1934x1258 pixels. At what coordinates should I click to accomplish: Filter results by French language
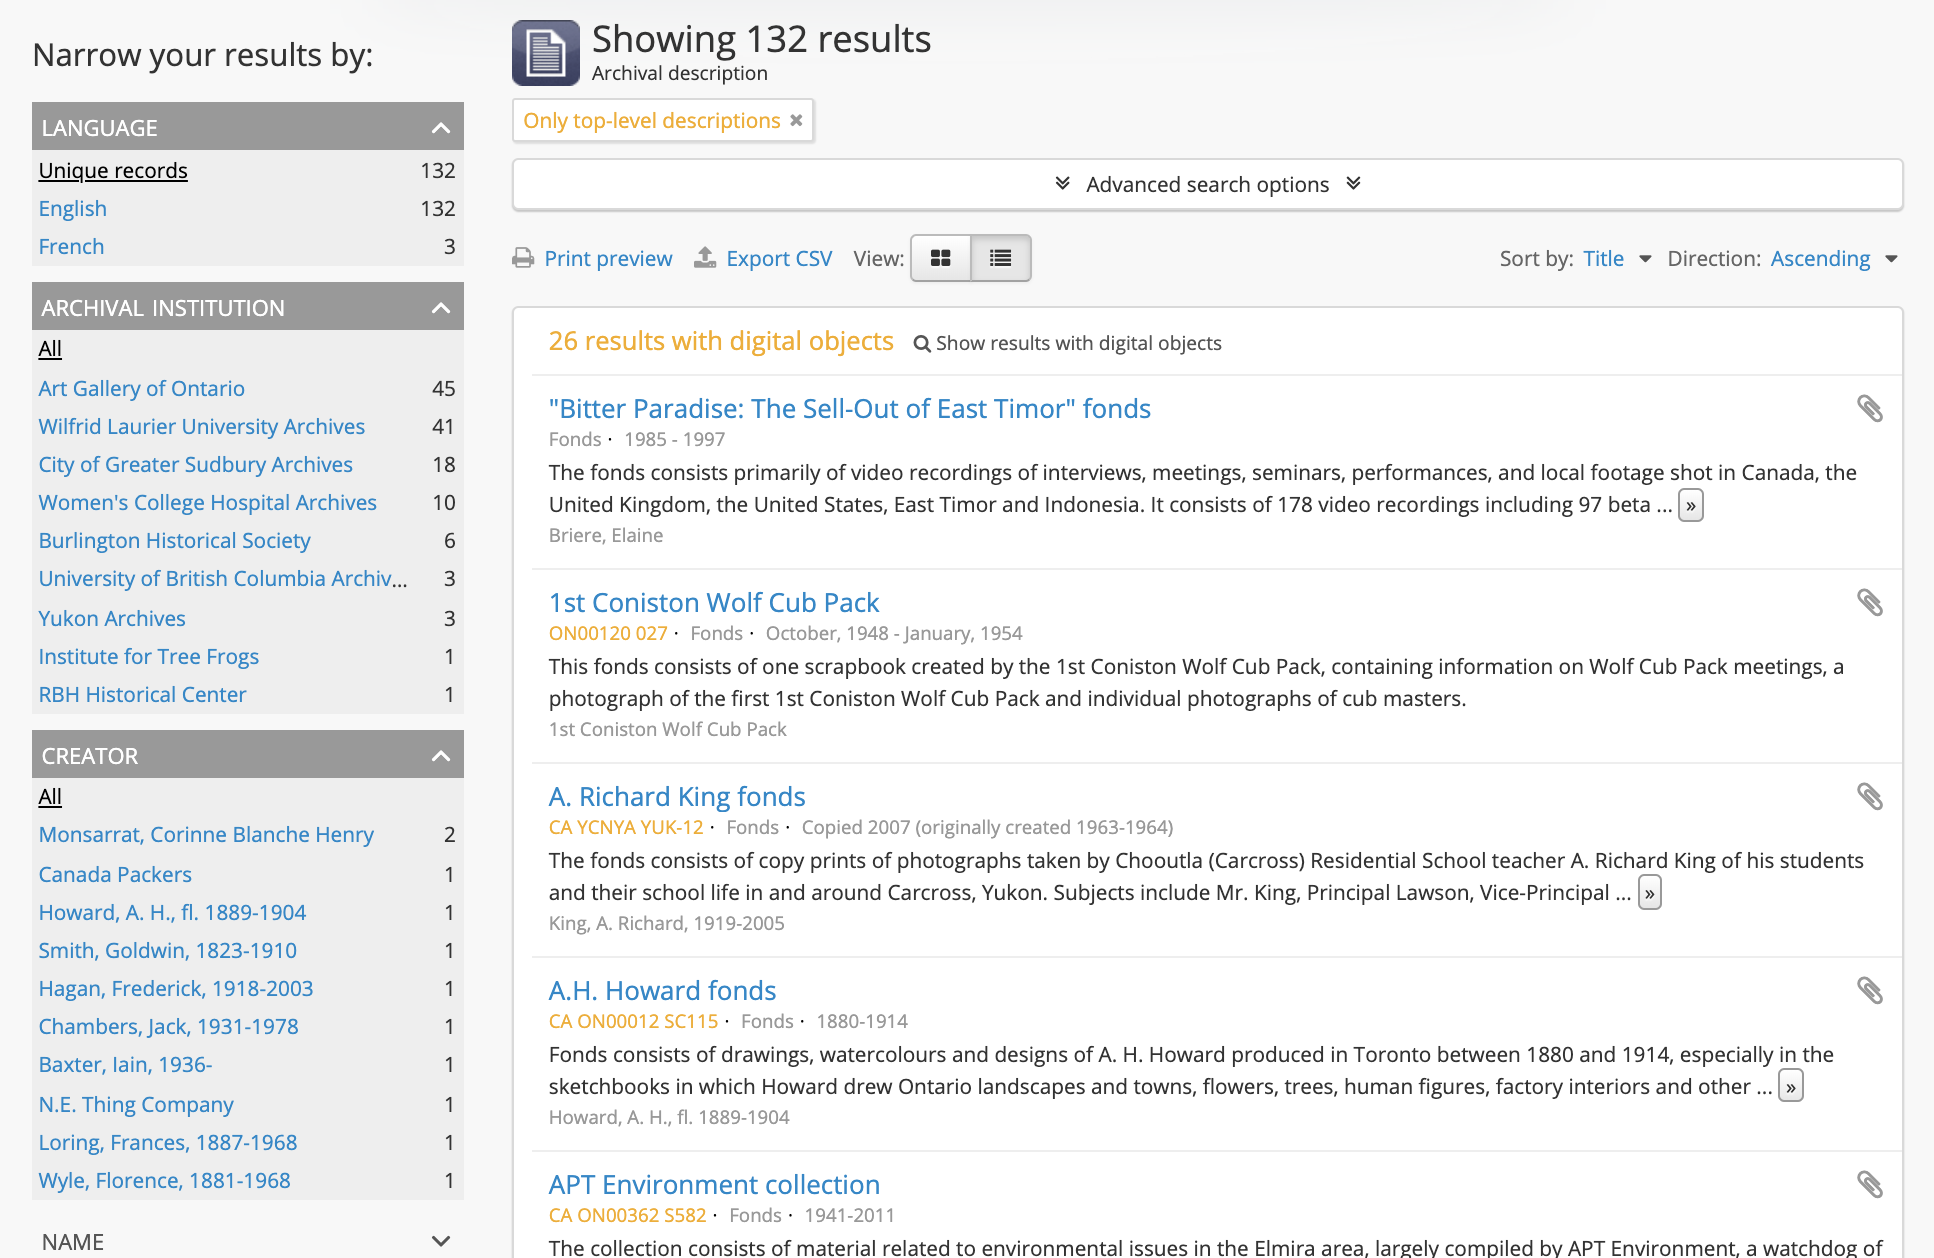coord(71,247)
